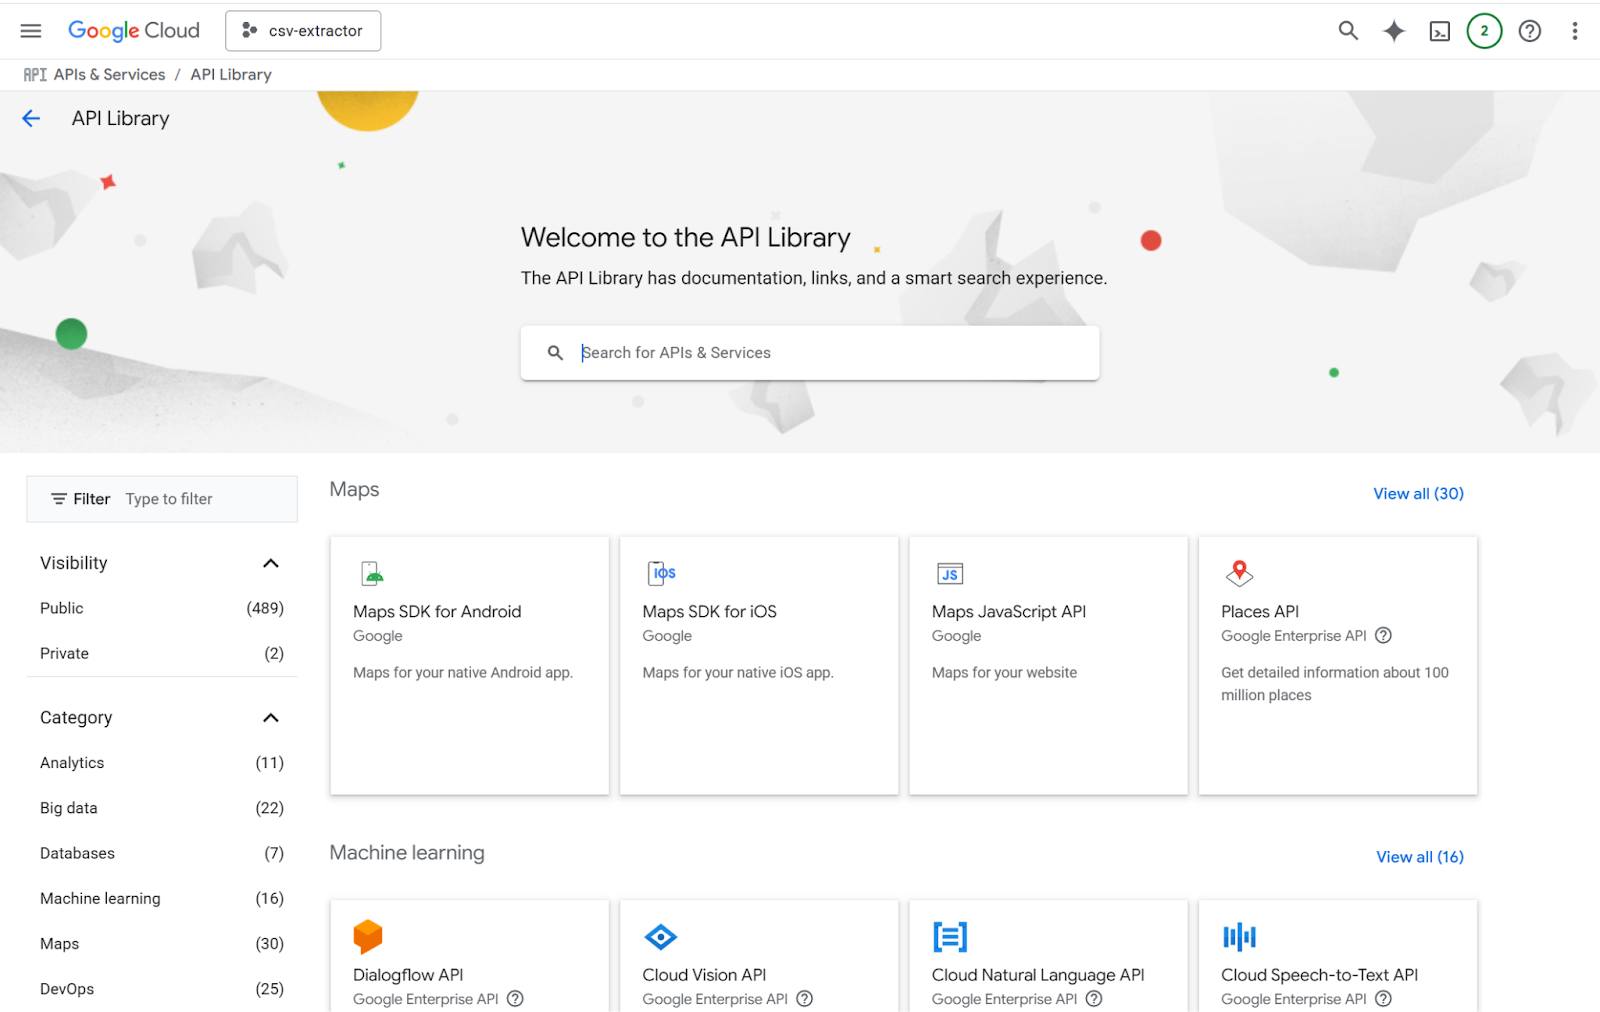The image size is (1600, 1012).
Task: Select the Big data category filter
Action: pos(69,808)
